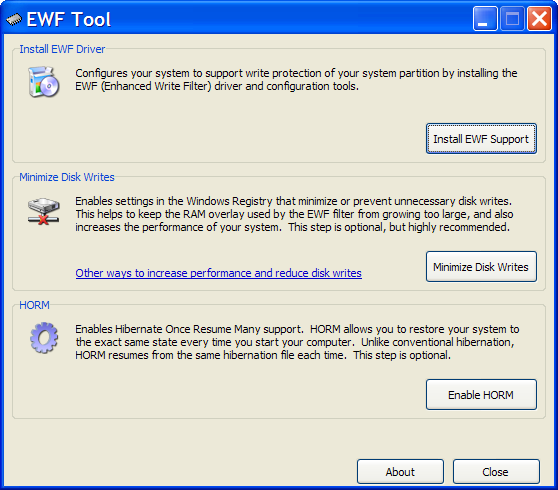This screenshot has height=490, width=558.
Task: Click the Install EWF Driver group label
Action: tap(62, 49)
